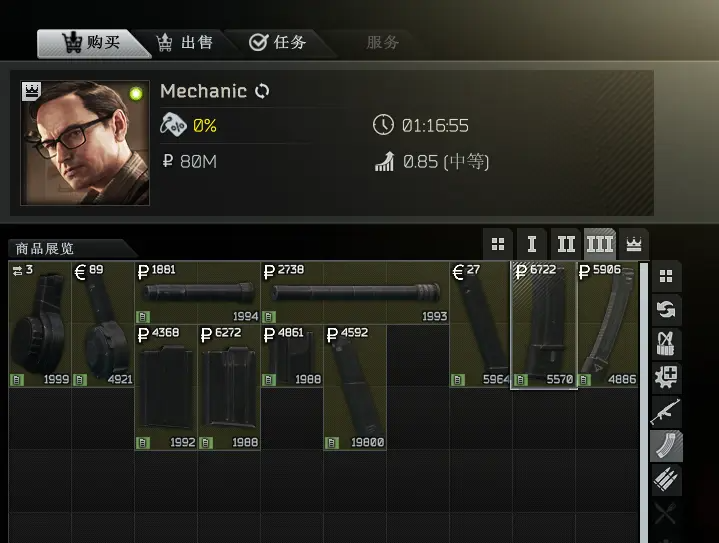Open the melee knives category icon
Viewport: 719px width, 543px height.
pos(666,514)
